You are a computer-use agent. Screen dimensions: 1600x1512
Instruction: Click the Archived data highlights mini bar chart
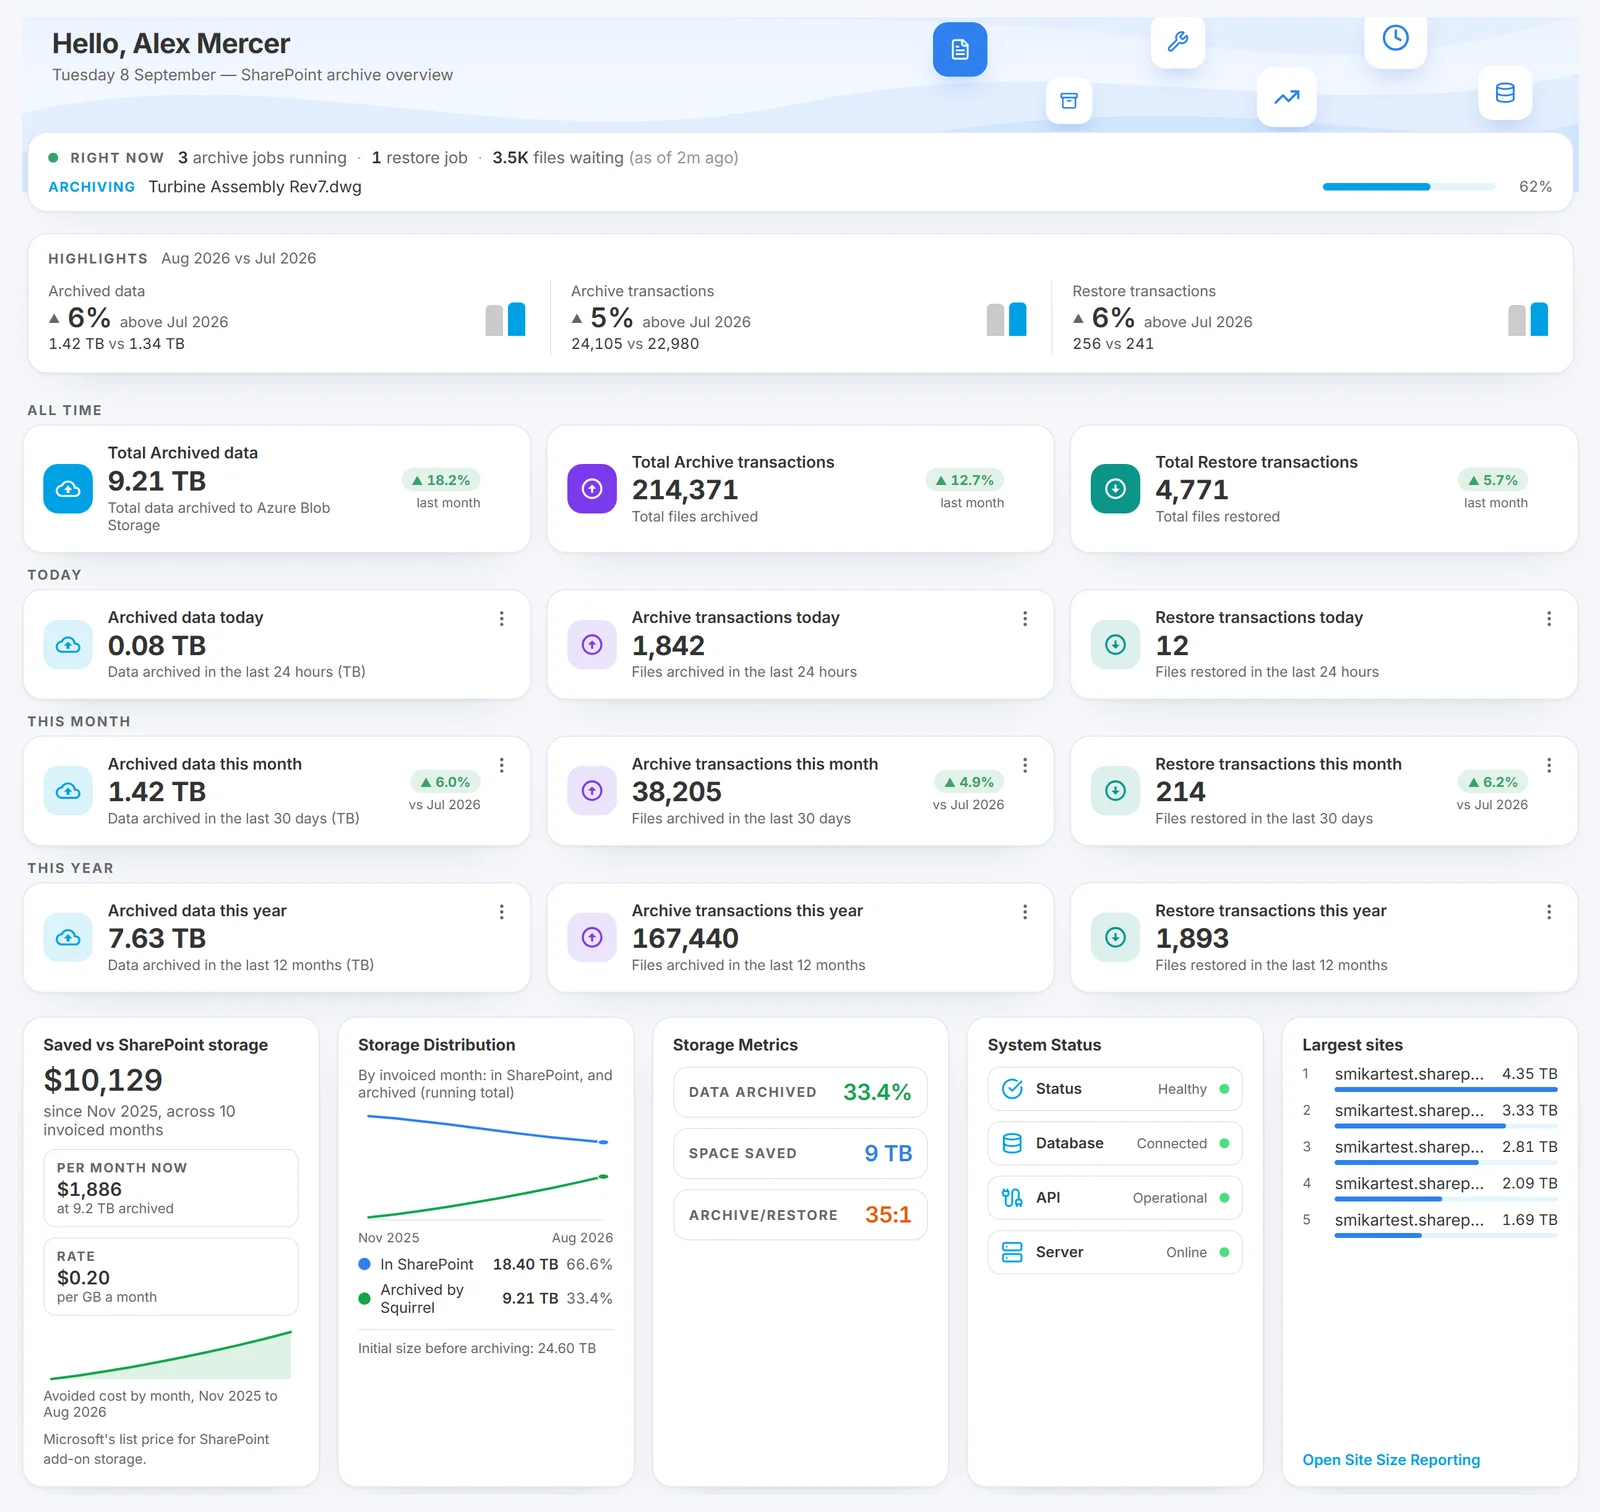click(x=506, y=319)
